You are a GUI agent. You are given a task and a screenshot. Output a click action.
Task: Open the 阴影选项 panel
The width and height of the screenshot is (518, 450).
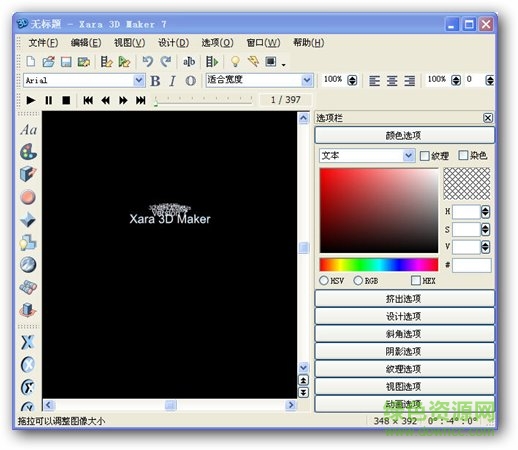coord(404,352)
